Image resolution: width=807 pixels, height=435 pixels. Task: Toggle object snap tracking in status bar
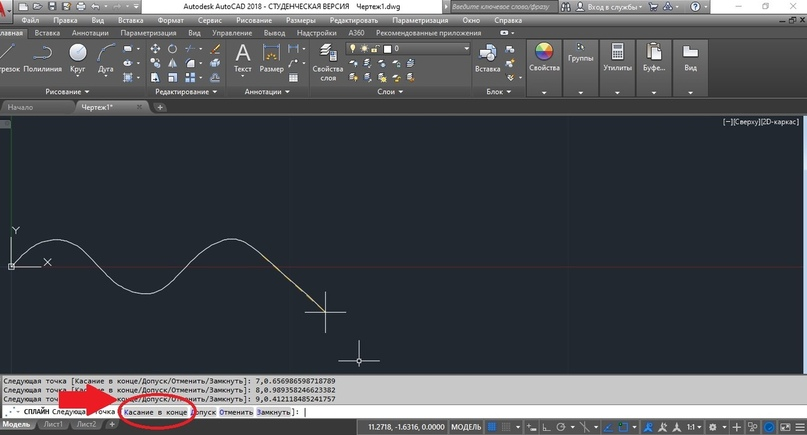click(x=608, y=427)
